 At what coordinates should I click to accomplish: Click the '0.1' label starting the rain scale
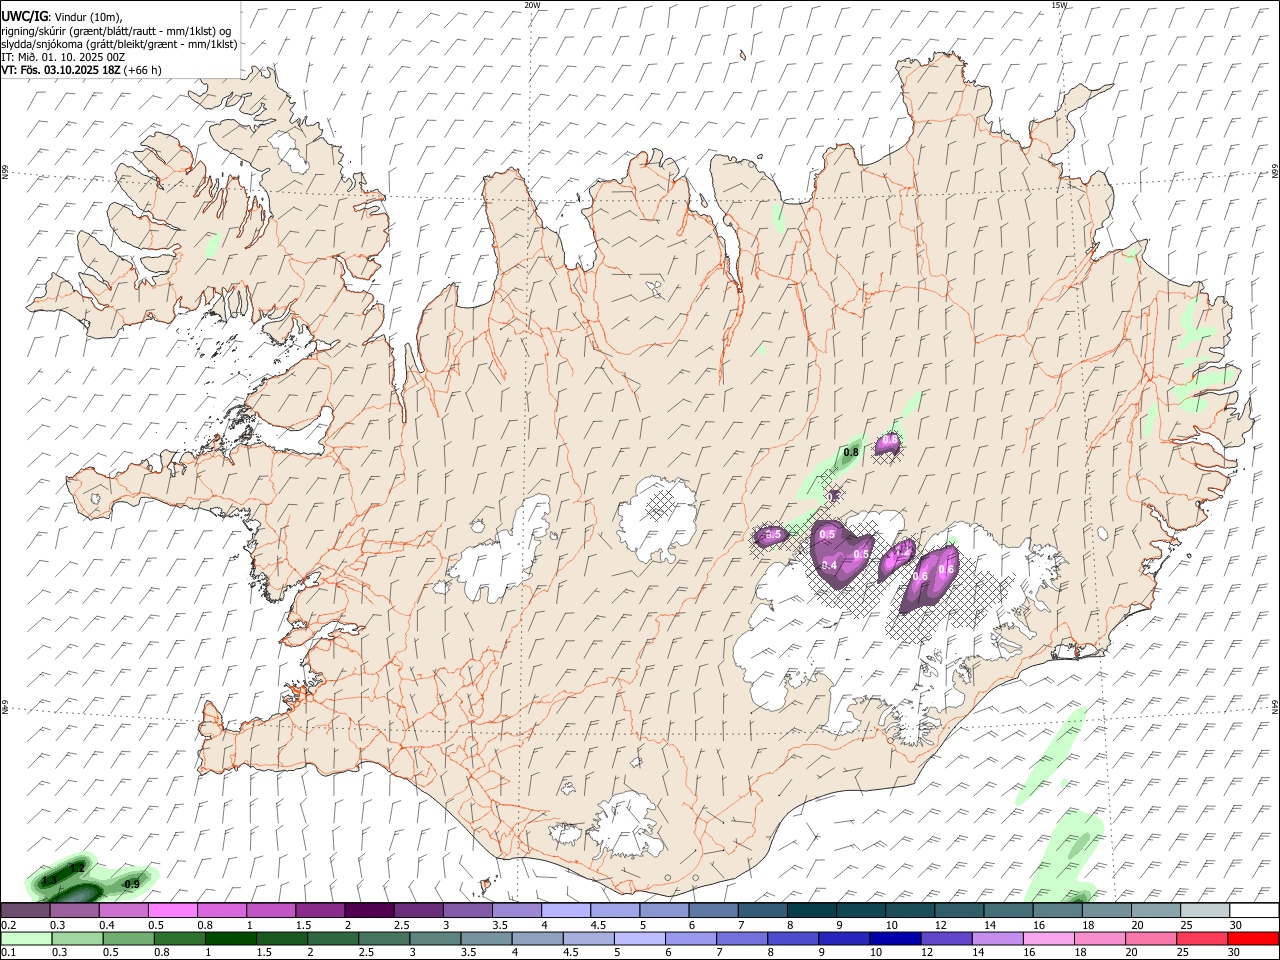[x=8, y=953]
